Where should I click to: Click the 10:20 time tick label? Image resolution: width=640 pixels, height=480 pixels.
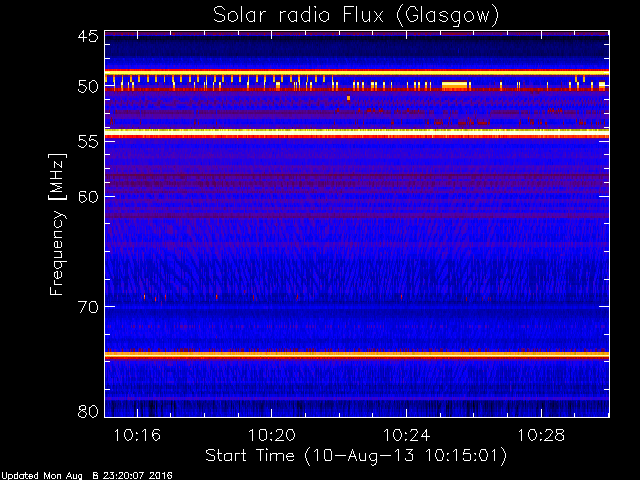pyautogui.click(x=272, y=435)
